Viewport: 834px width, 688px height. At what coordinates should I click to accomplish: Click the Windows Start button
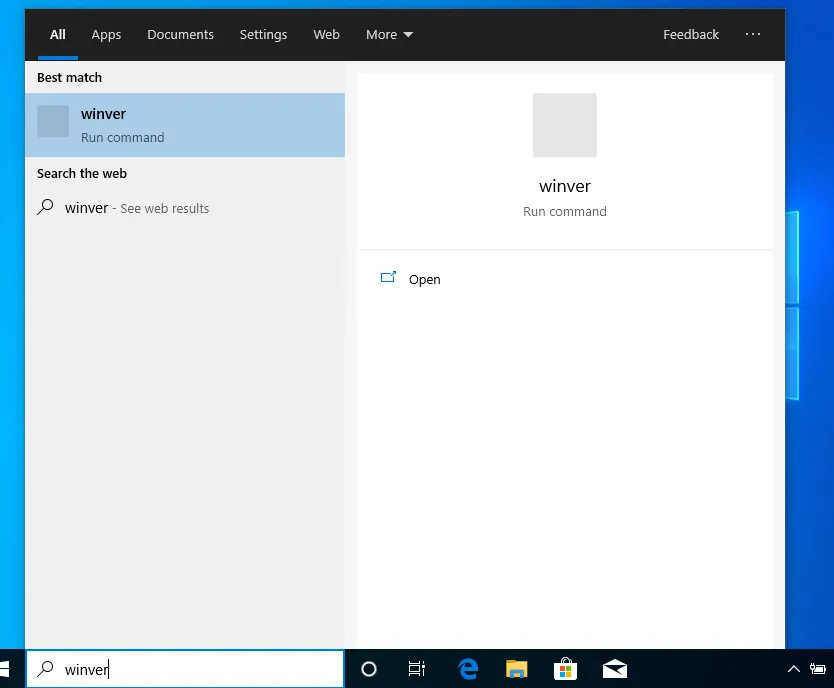[x=4, y=669]
